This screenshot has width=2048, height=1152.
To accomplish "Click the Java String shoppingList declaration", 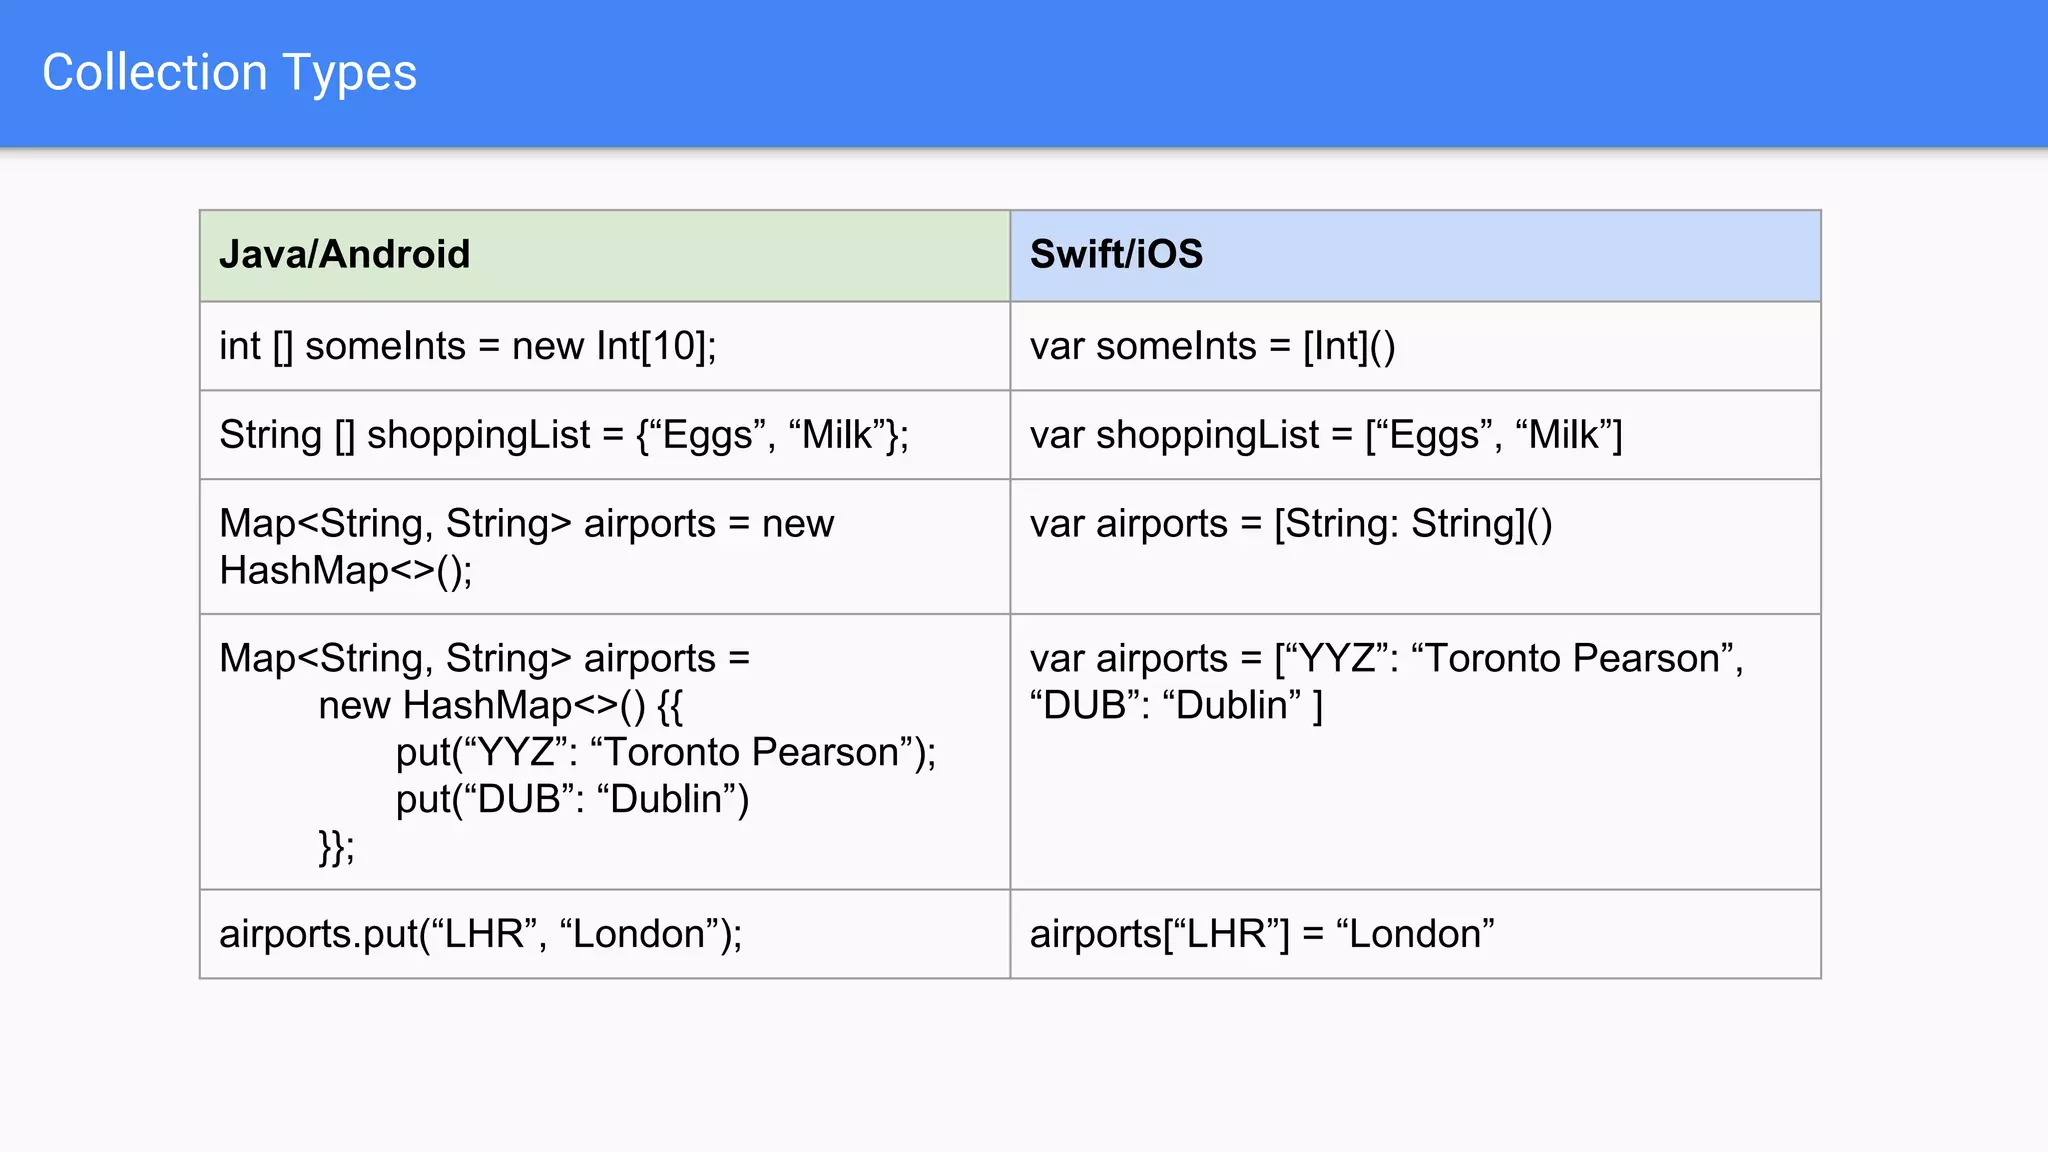I will [x=563, y=435].
